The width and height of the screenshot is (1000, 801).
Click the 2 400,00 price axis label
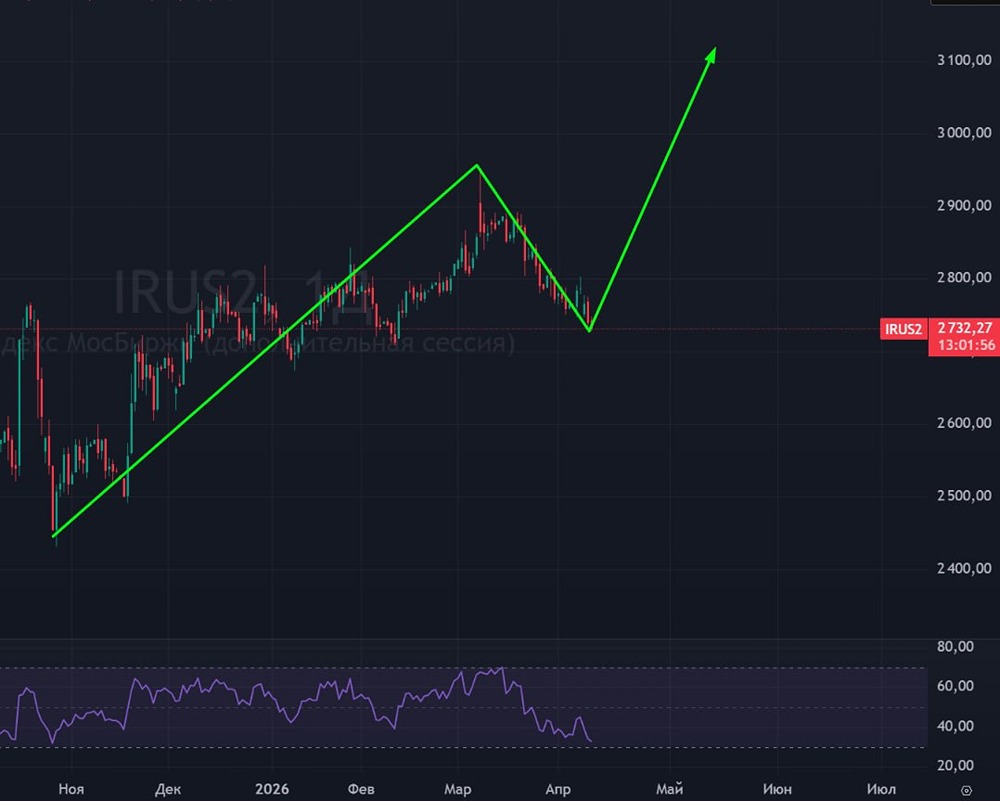(x=964, y=568)
